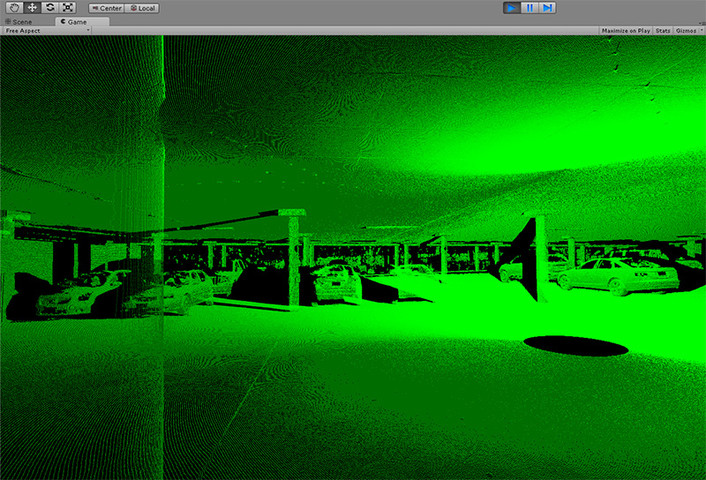Select the Move tool

point(32,8)
